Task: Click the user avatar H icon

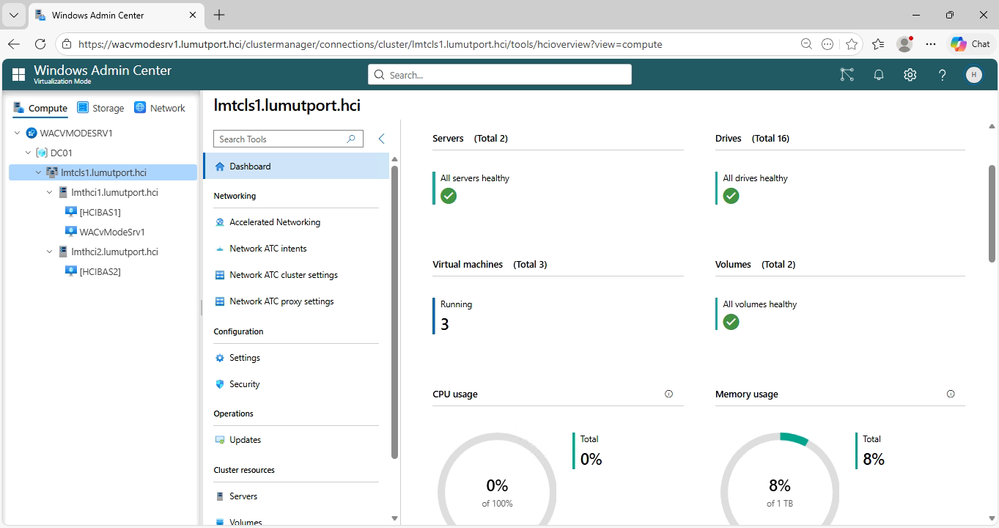Action: [x=974, y=75]
